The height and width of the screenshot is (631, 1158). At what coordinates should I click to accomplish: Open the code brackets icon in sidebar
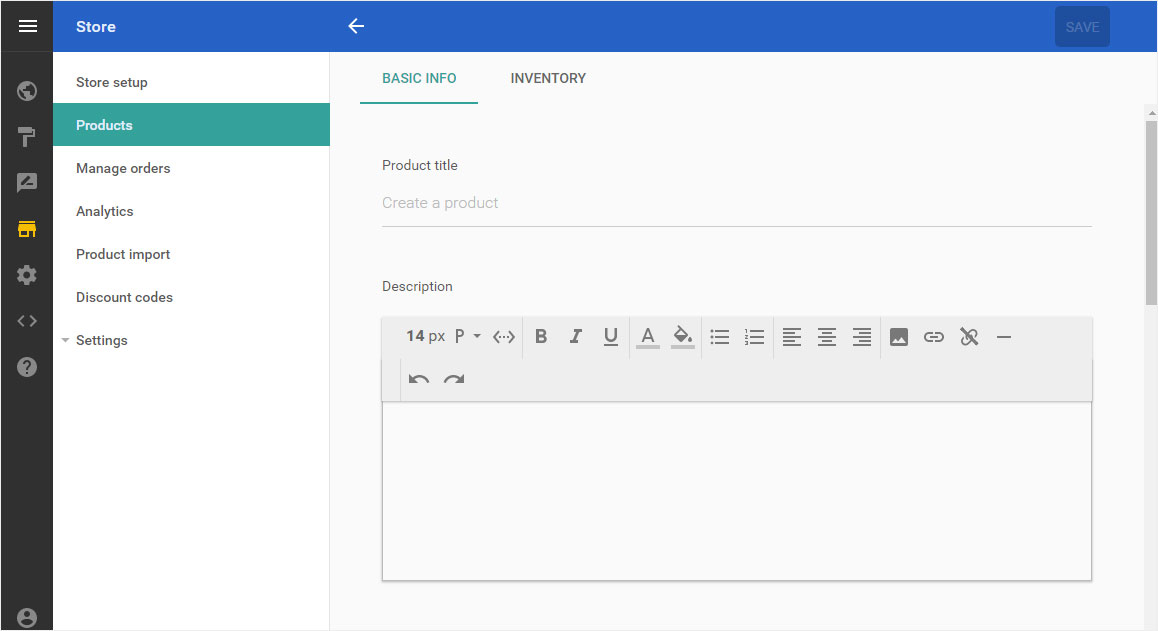click(x=27, y=321)
